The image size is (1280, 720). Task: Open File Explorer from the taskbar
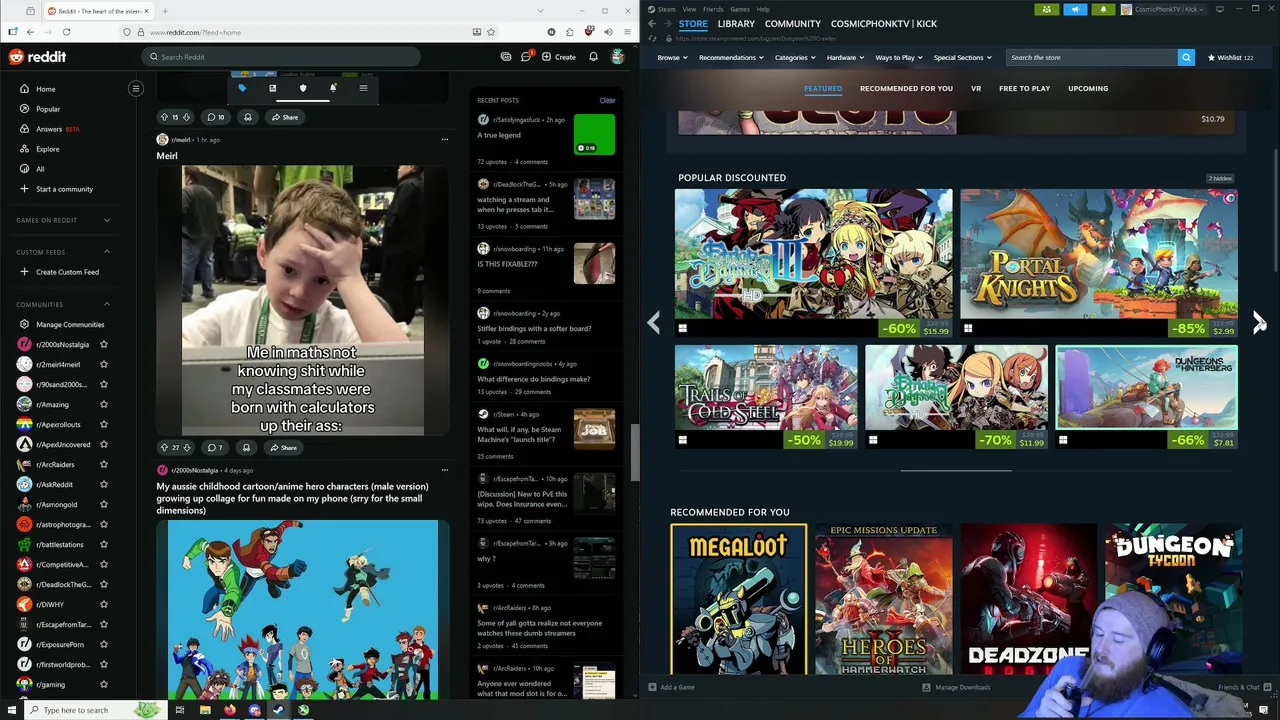coord(204,710)
